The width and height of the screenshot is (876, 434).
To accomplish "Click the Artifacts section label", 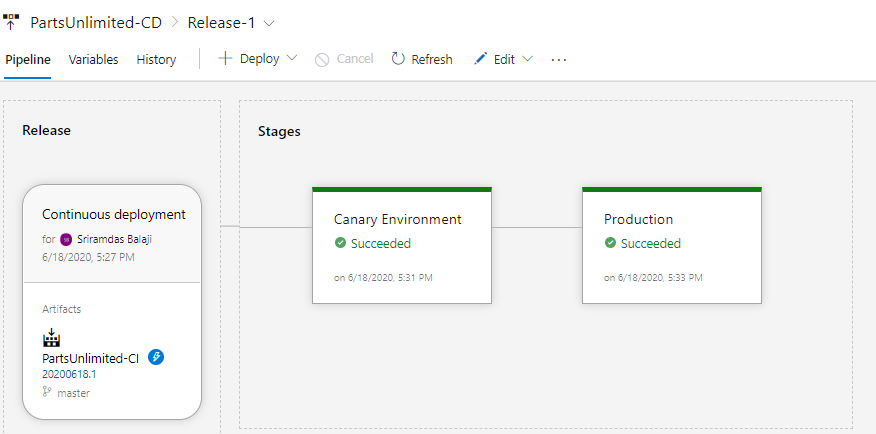I will tap(61, 309).
